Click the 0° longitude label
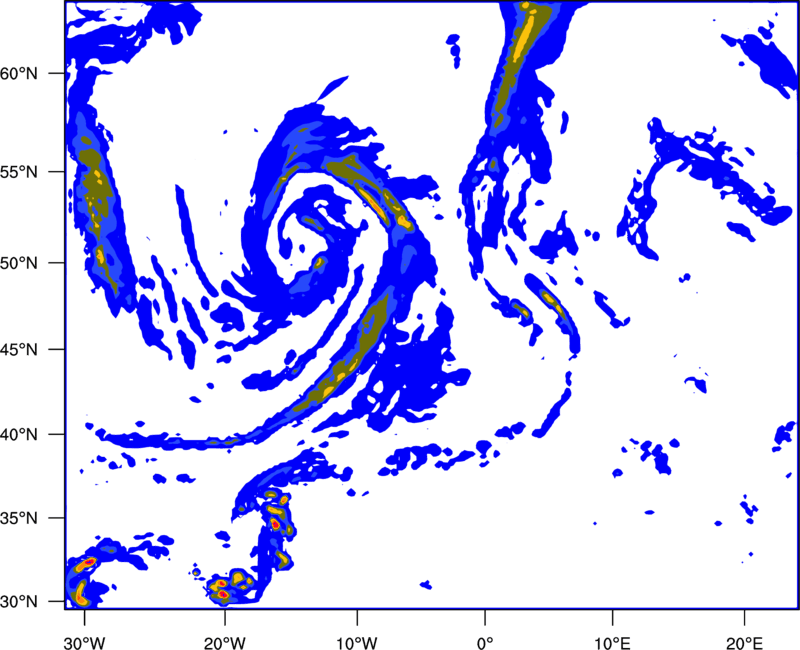The height and width of the screenshot is (650, 800). click(485, 643)
